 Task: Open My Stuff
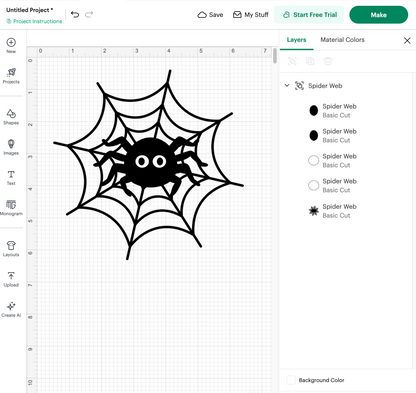pyautogui.click(x=251, y=15)
